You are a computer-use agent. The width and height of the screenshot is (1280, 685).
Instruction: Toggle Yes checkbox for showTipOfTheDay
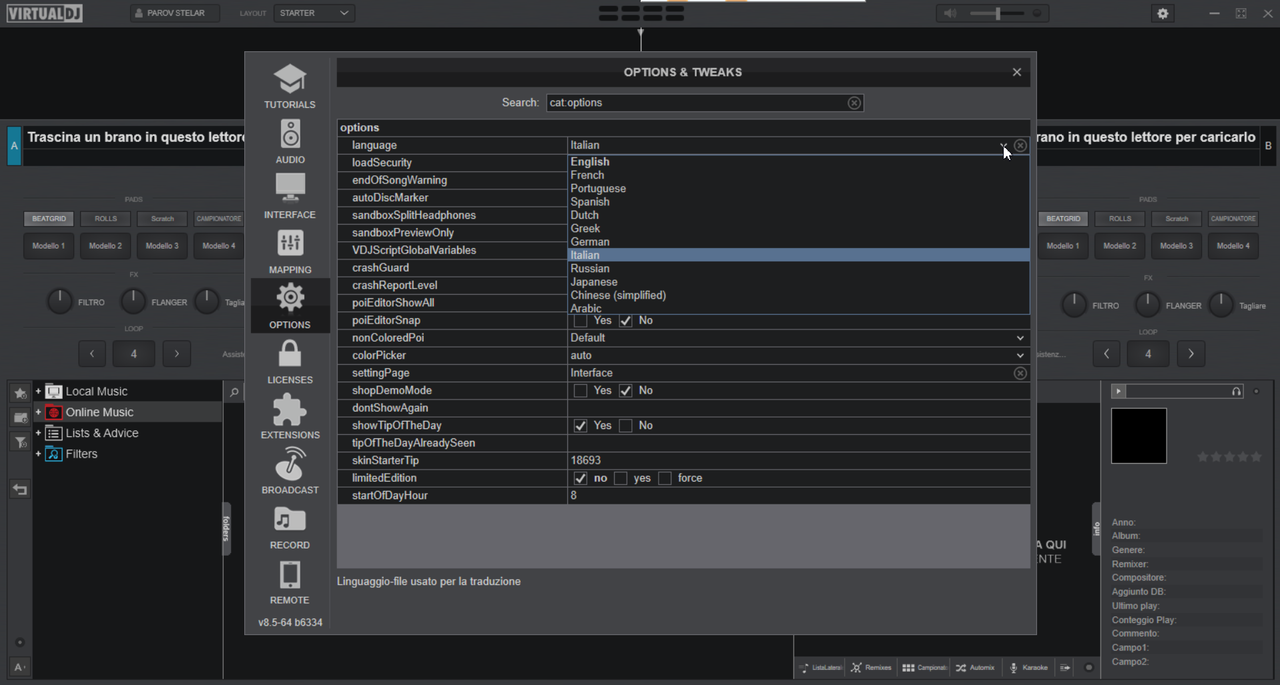point(581,426)
